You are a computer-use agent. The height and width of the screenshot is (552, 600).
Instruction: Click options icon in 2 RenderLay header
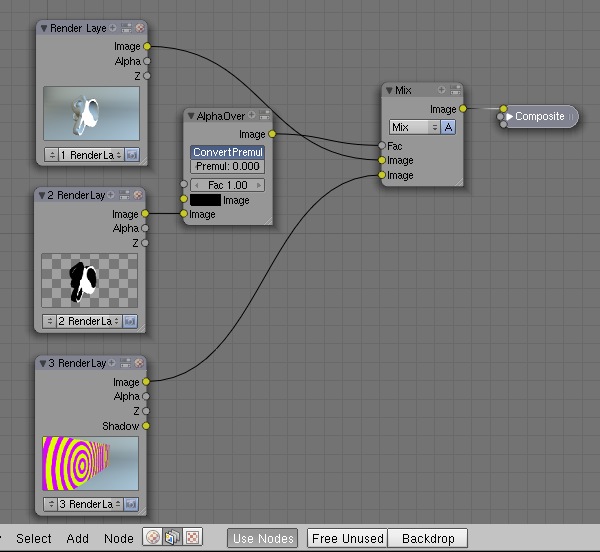124,195
